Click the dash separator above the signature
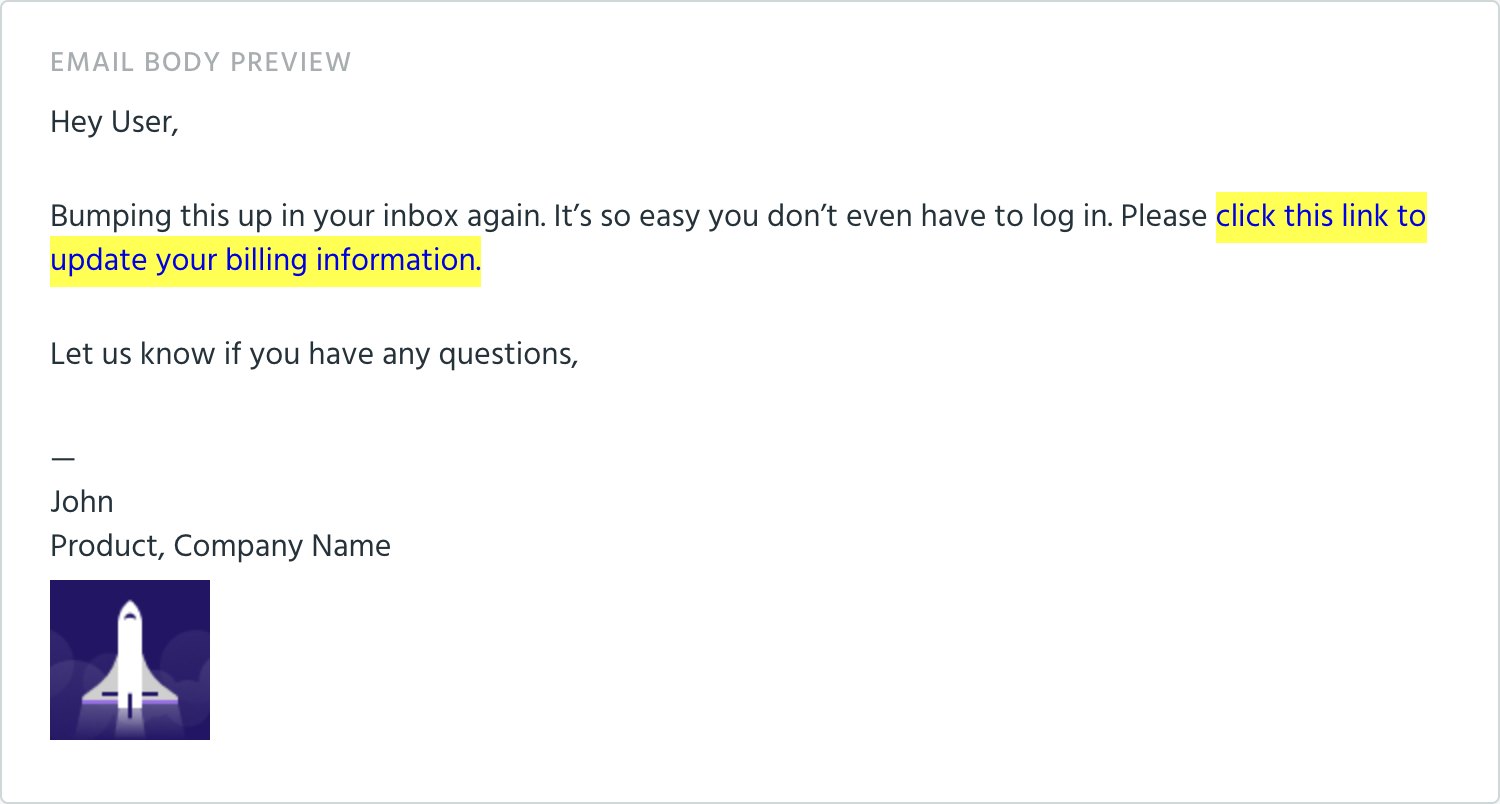1500x804 pixels. pyautogui.click(x=62, y=458)
